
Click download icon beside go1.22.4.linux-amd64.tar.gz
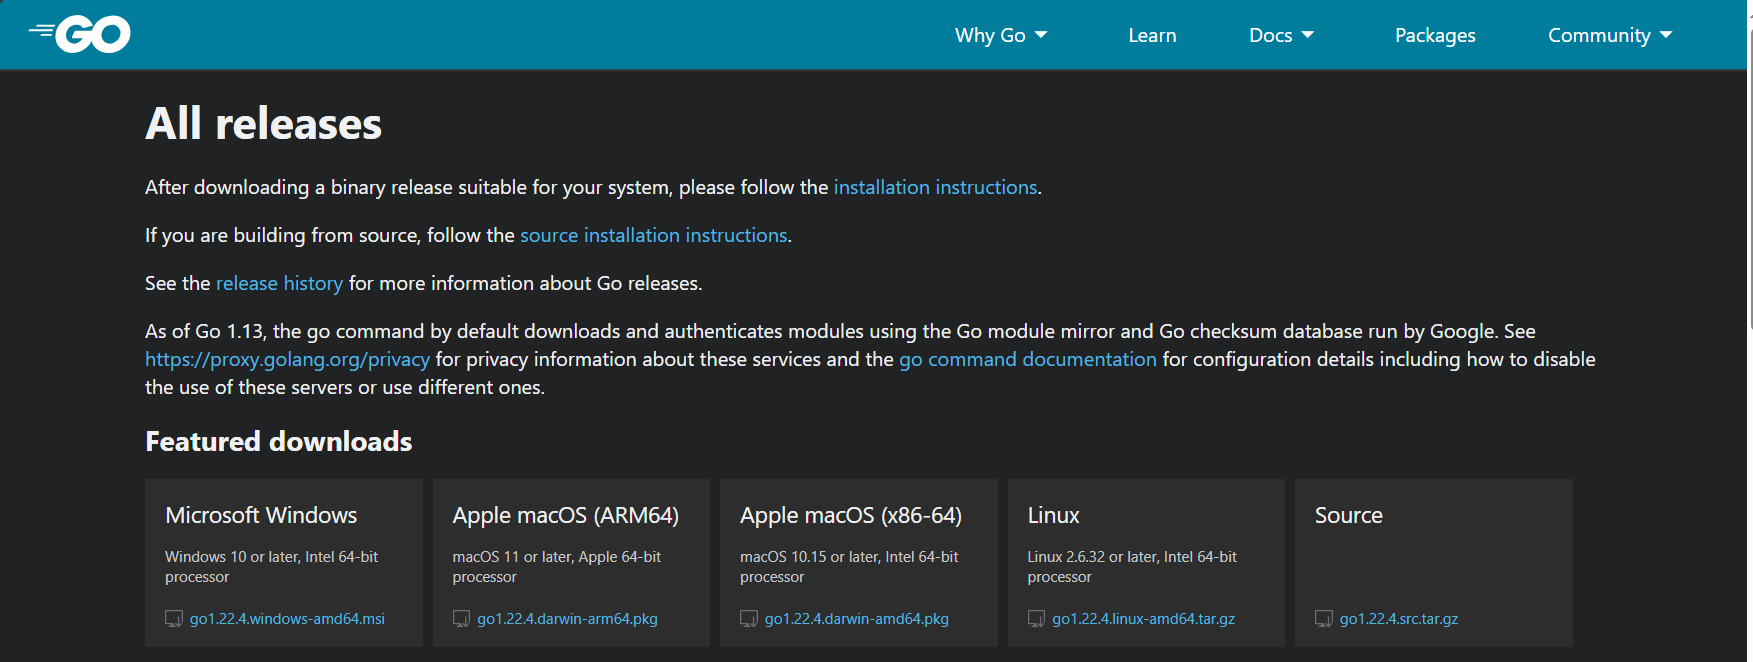[x=1036, y=619]
